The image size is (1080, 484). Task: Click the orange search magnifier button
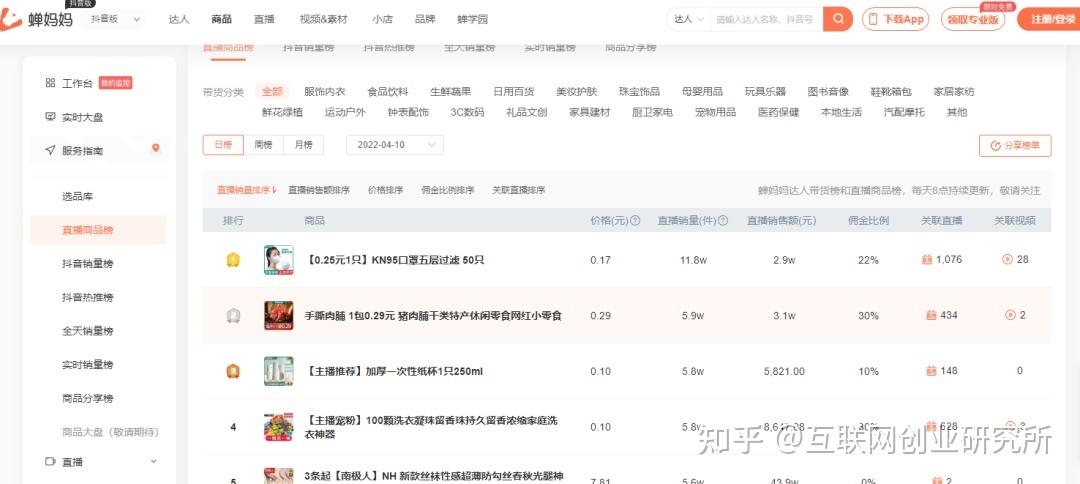click(838, 19)
